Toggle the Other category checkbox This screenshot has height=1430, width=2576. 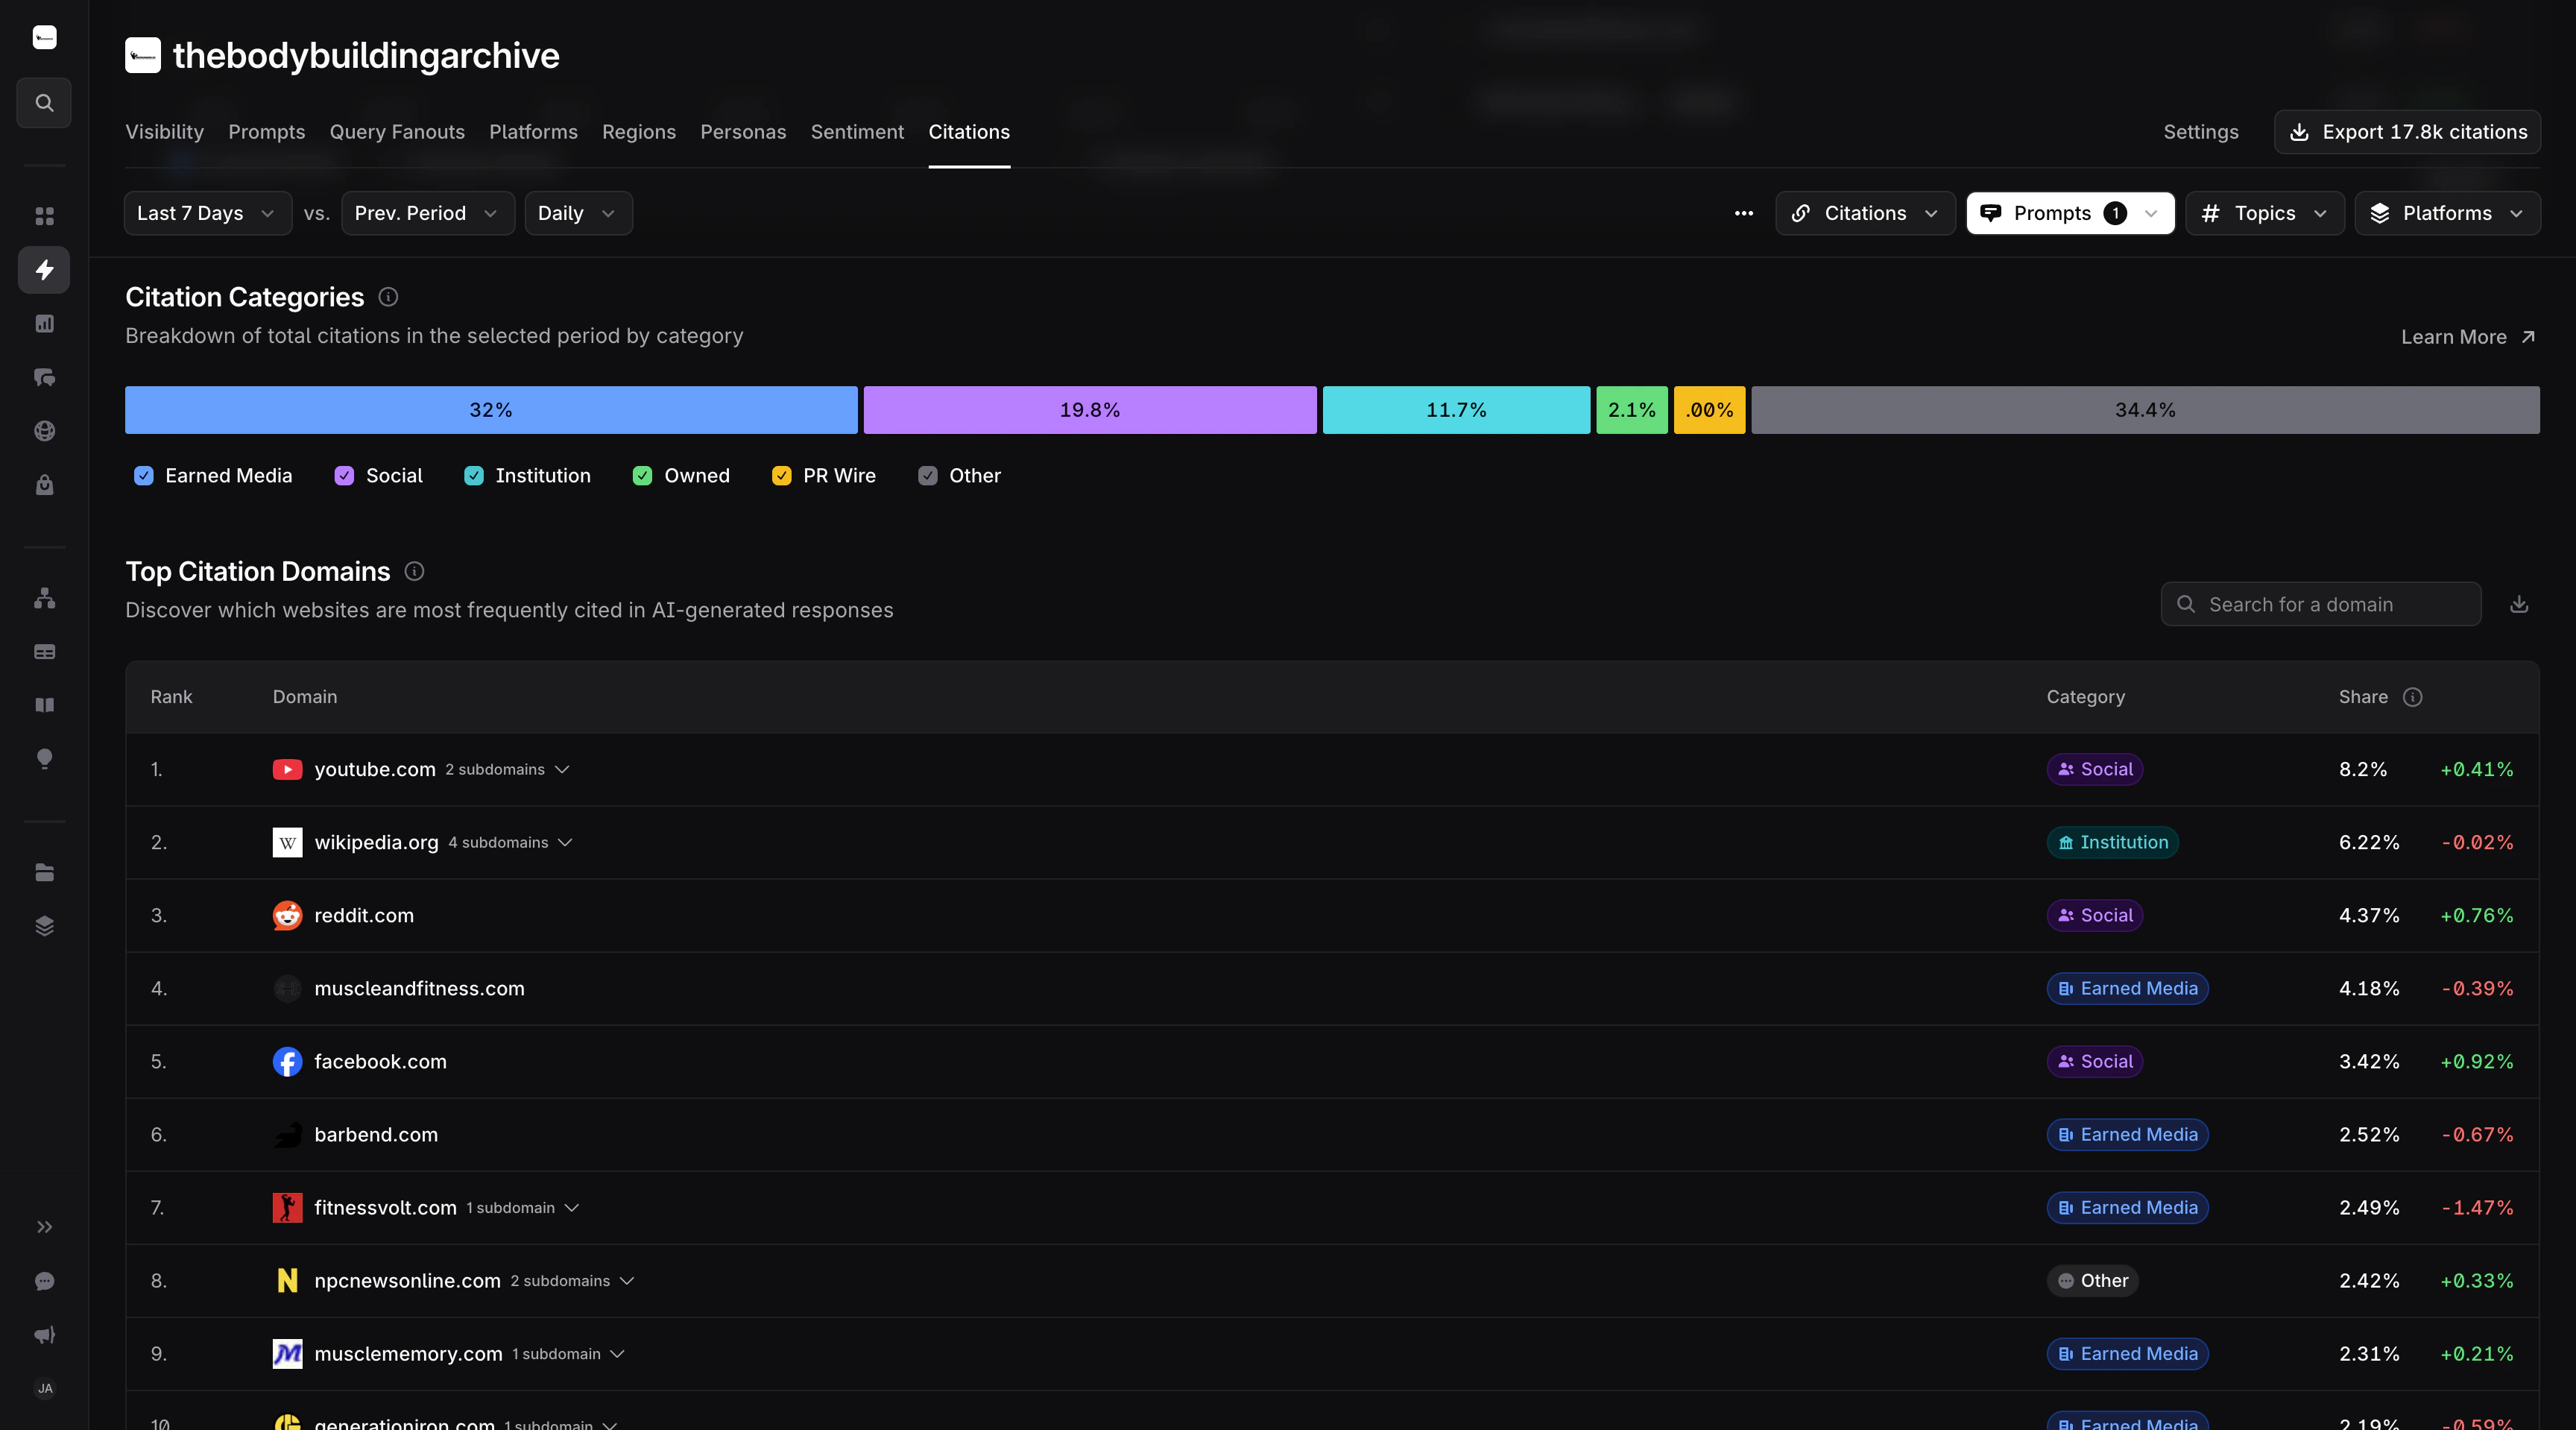(928, 476)
